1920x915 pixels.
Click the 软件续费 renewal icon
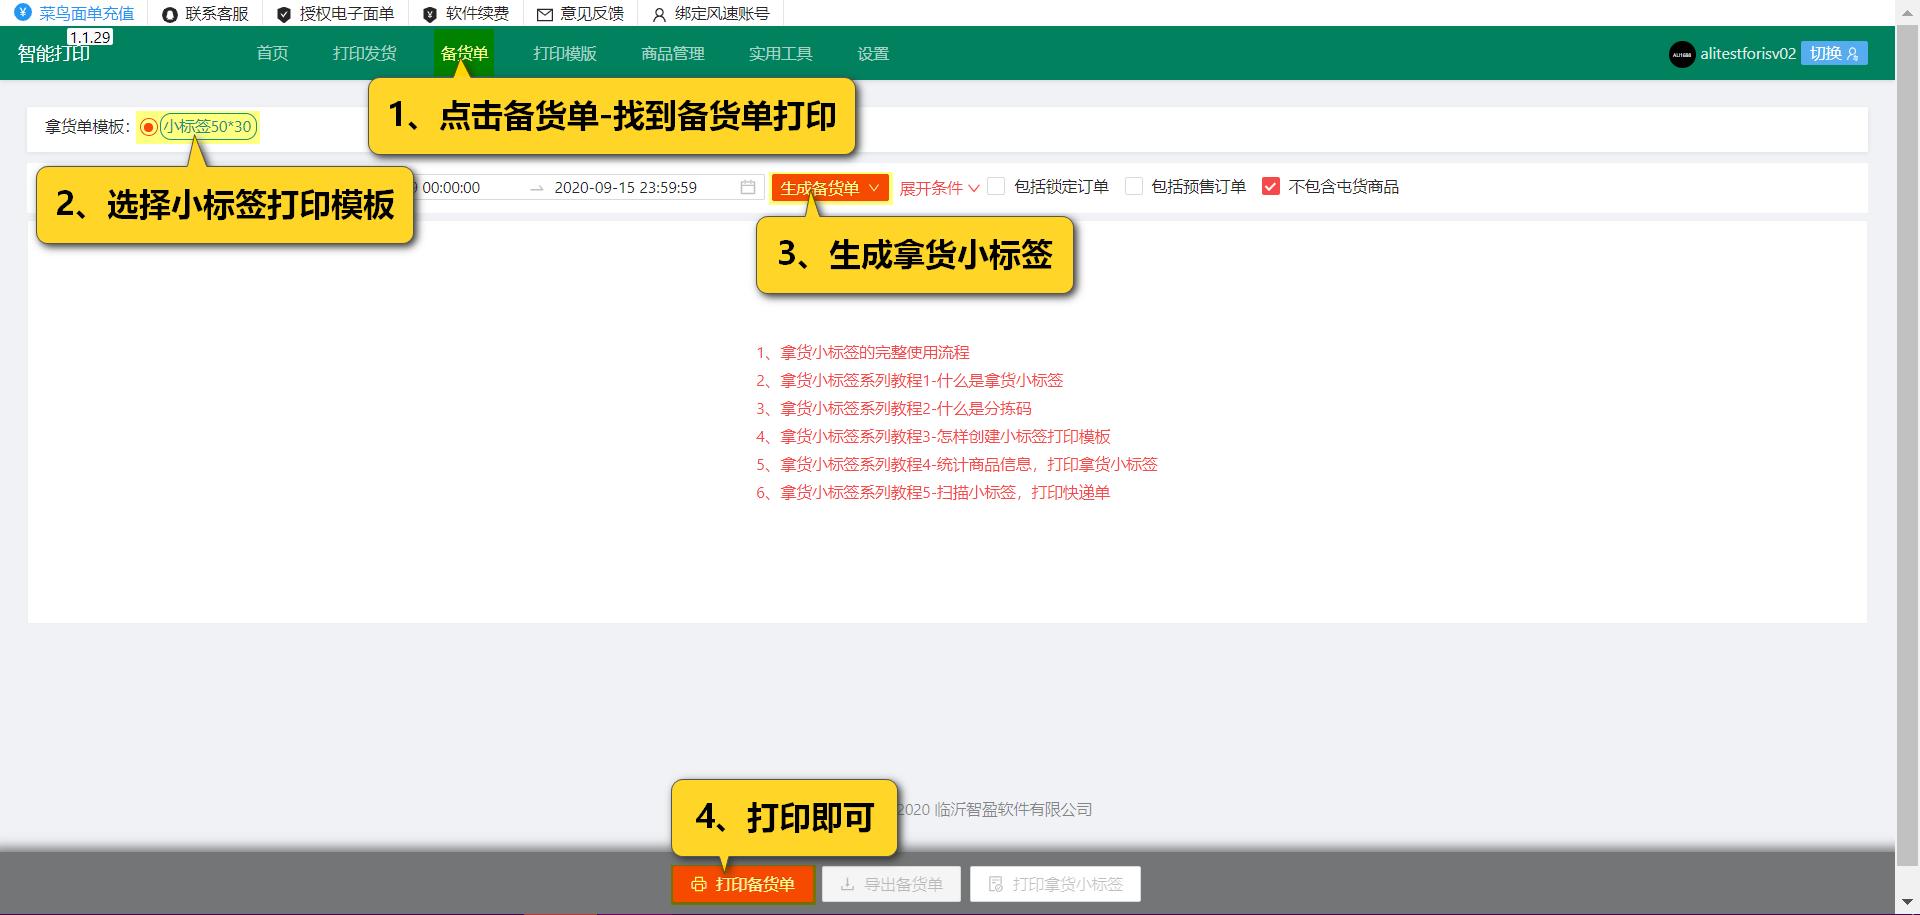(430, 13)
